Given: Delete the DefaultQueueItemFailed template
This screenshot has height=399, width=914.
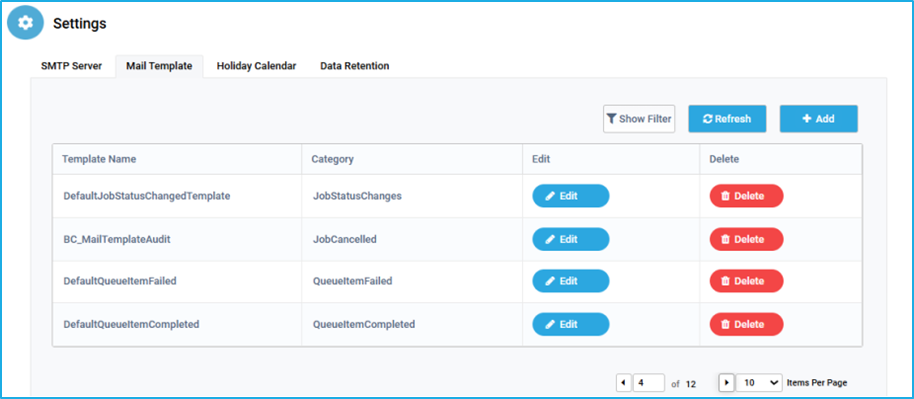Looking at the screenshot, I should [746, 281].
